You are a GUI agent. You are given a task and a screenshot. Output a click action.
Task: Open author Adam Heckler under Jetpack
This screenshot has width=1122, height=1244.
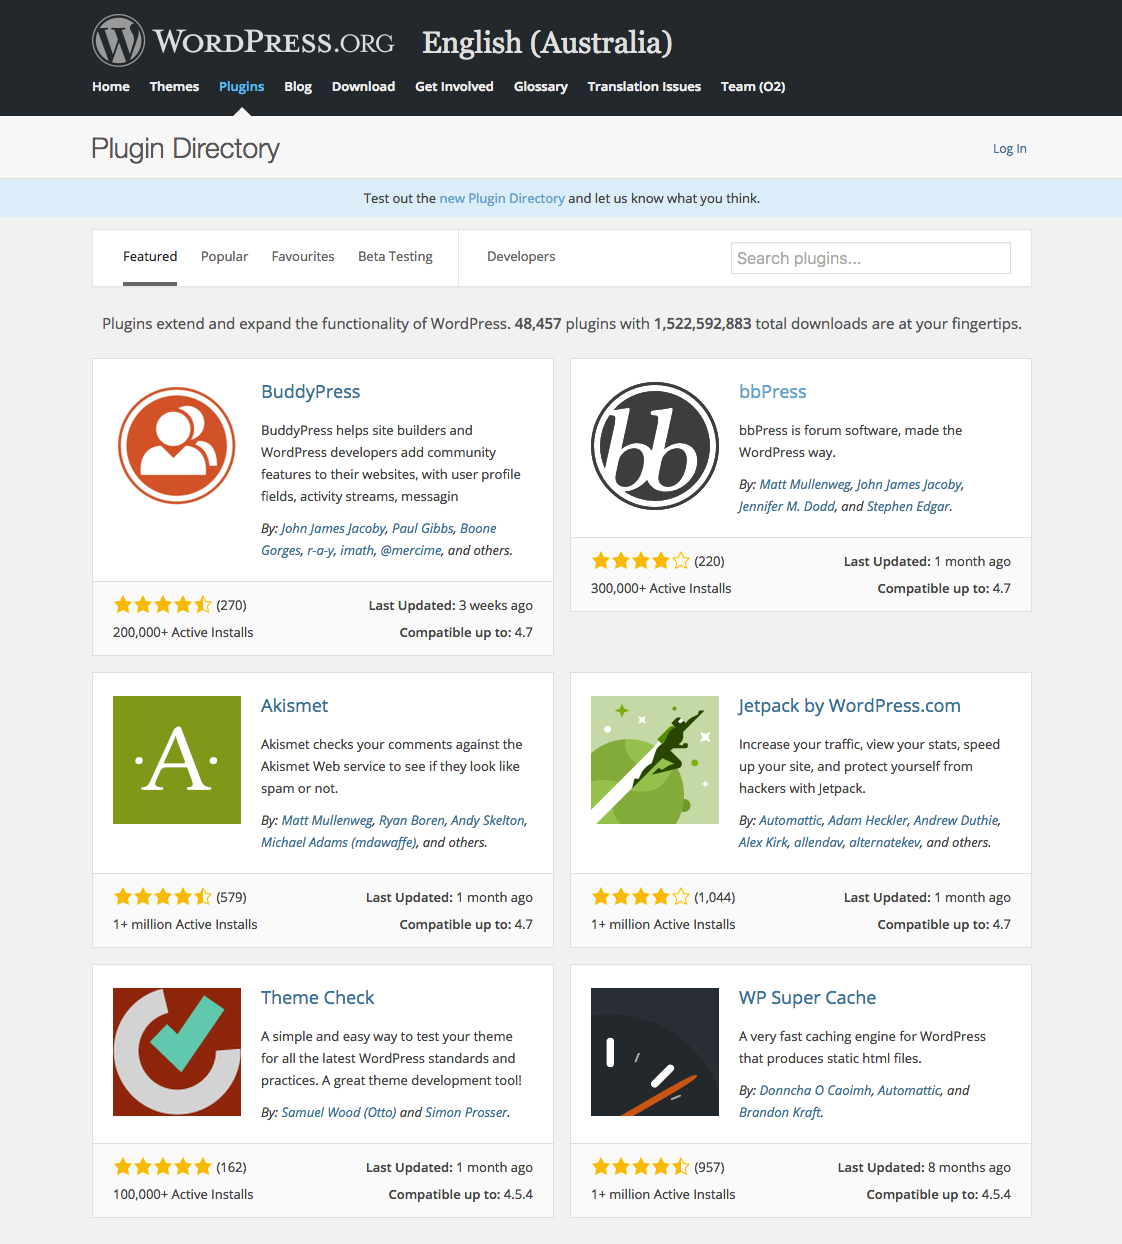tap(867, 821)
